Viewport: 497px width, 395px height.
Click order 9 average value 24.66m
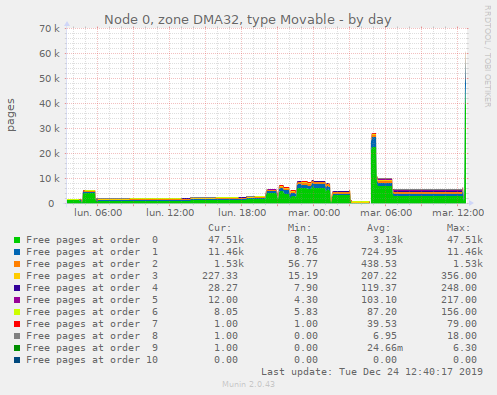385,348
